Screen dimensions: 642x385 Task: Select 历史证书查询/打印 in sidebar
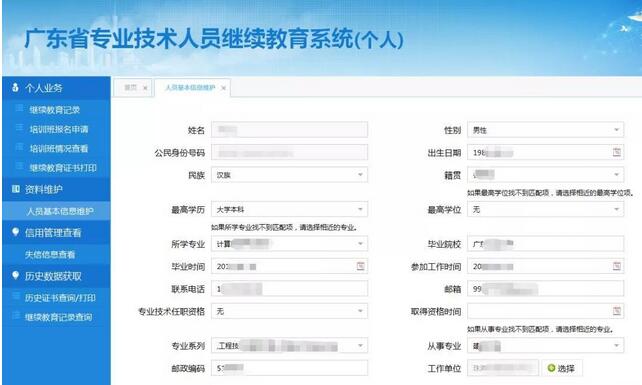[x=60, y=298]
